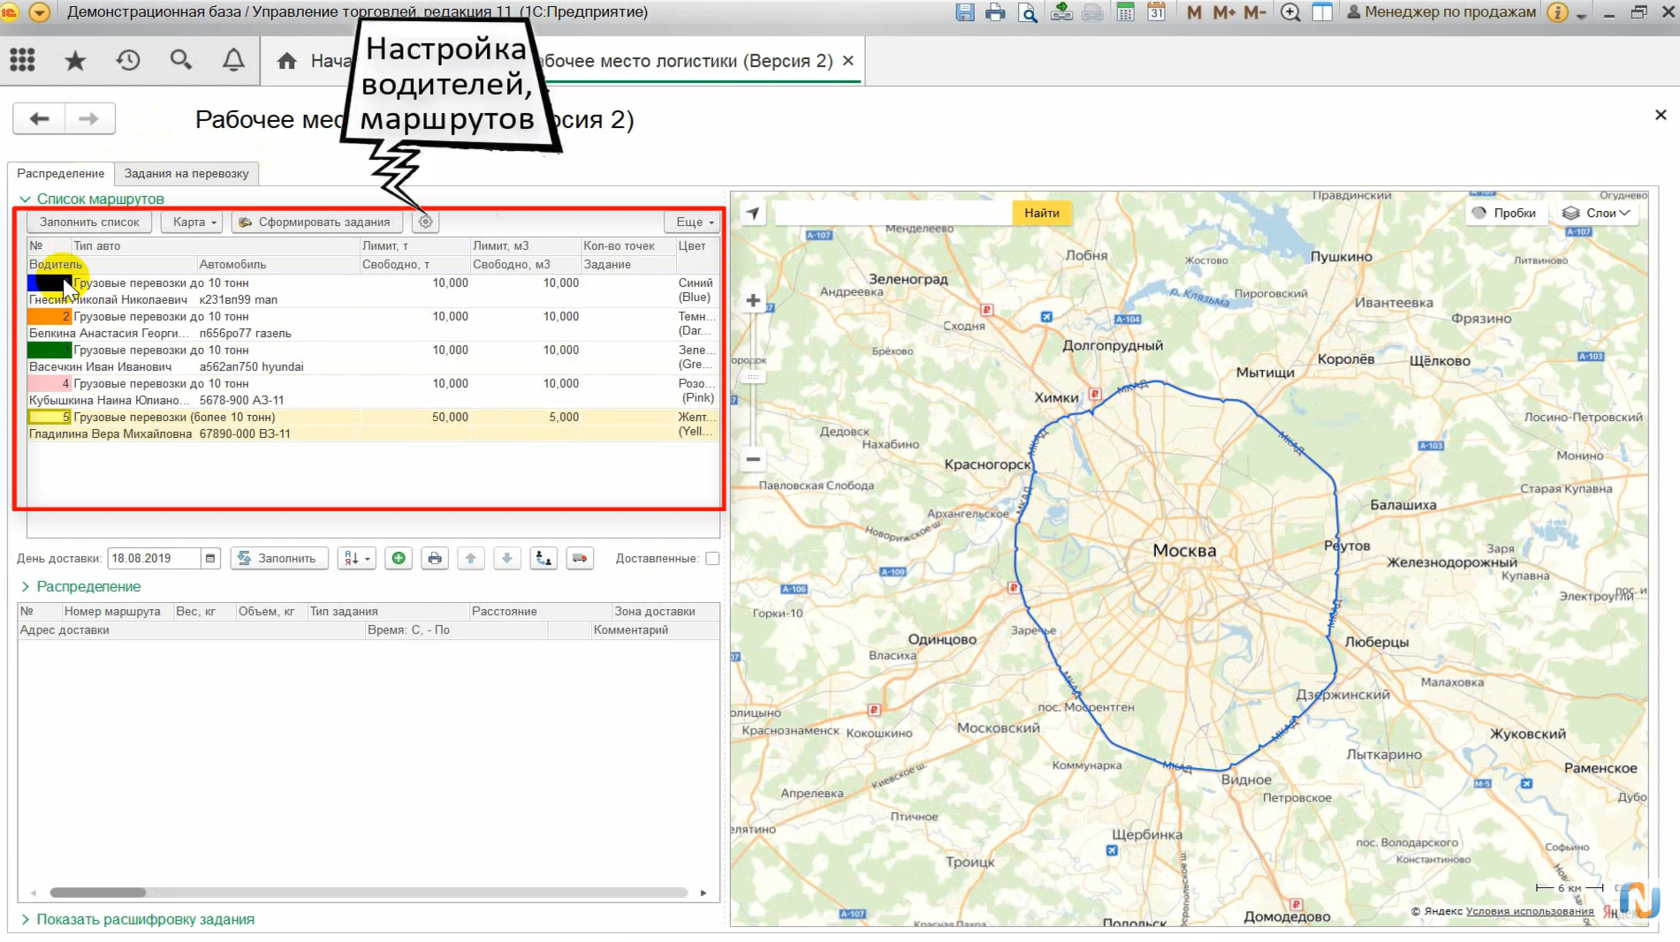Click the M- memory subtract button
1680x942 pixels.
tap(1255, 12)
